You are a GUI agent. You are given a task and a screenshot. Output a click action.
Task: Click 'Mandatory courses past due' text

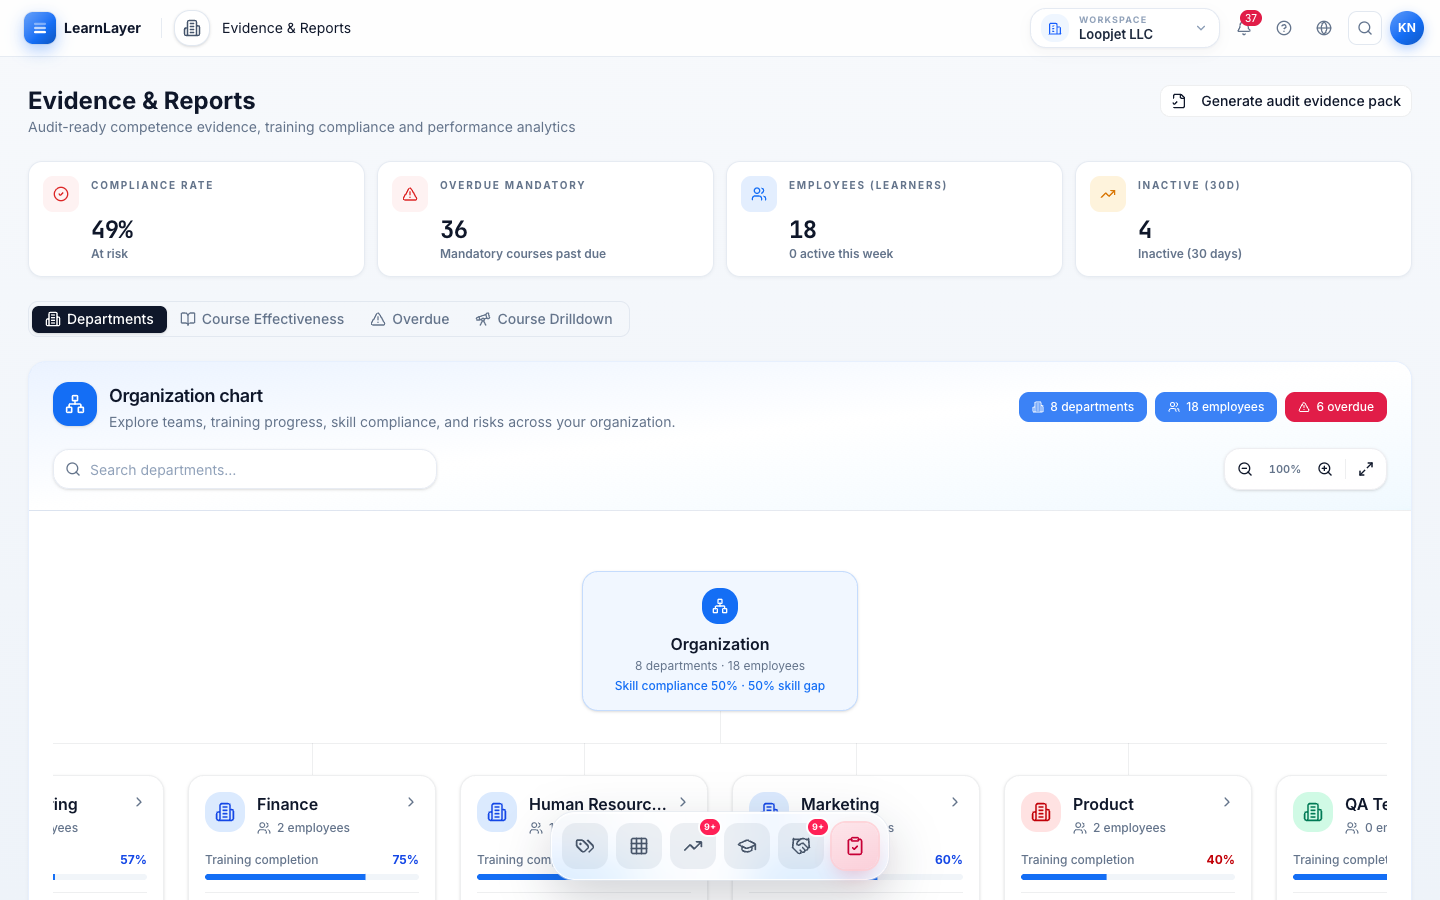point(523,254)
